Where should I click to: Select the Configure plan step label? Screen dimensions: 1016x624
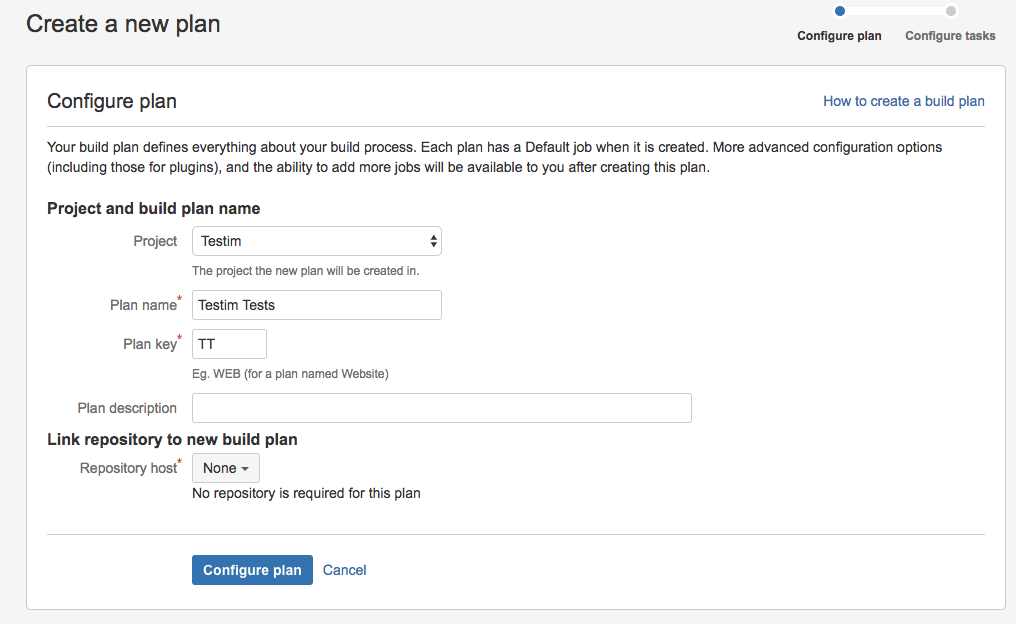click(x=839, y=36)
